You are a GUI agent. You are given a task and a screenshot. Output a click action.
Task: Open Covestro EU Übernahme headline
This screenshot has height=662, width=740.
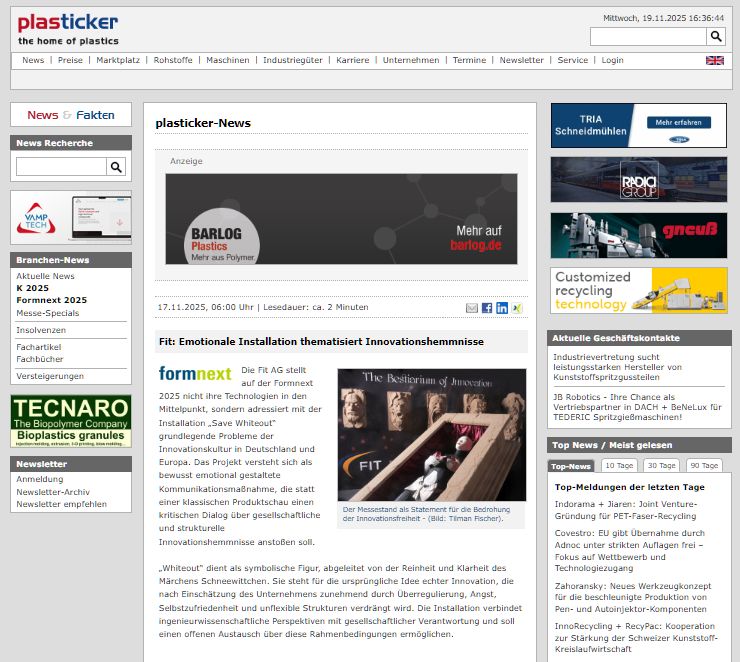tap(630, 551)
